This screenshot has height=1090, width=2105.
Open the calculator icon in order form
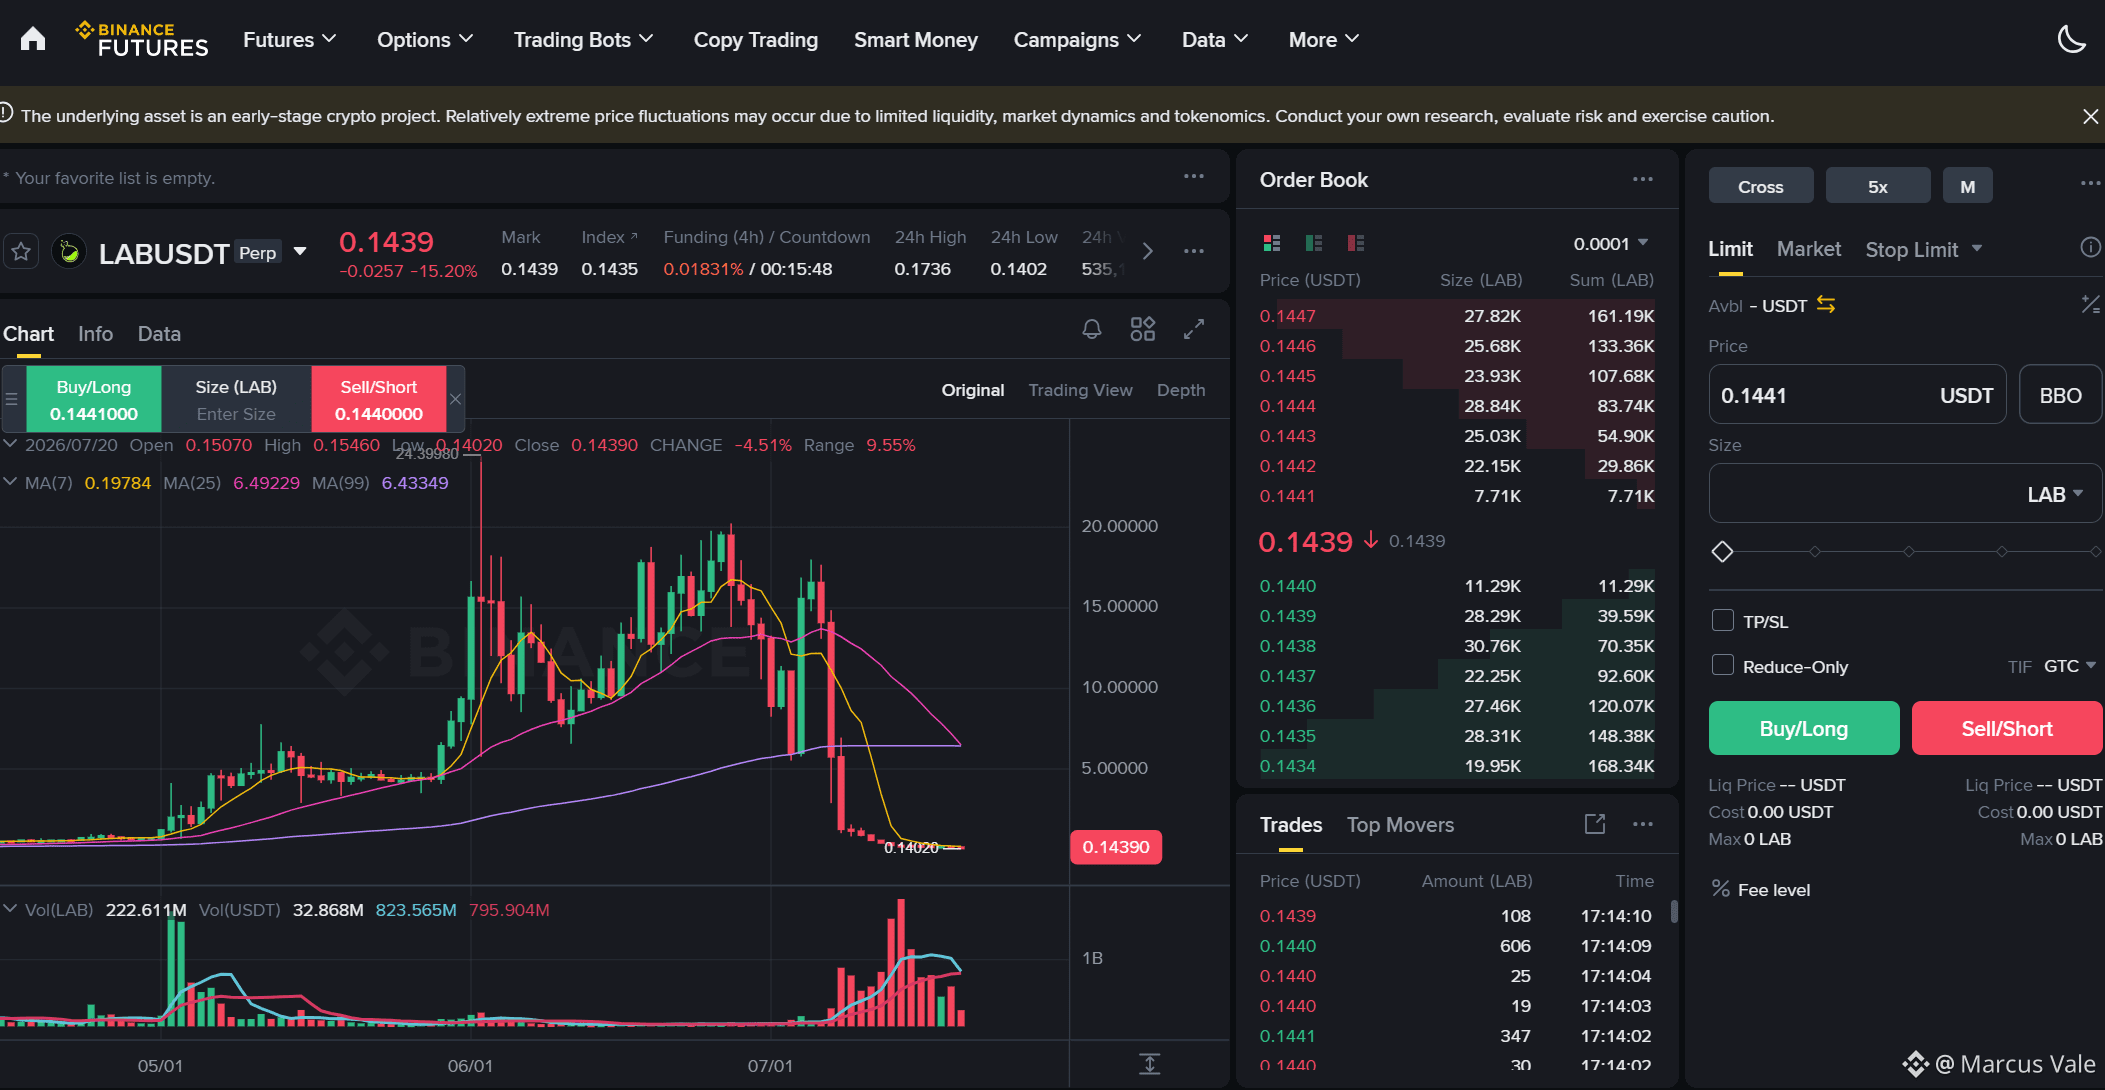pos(2090,305)
